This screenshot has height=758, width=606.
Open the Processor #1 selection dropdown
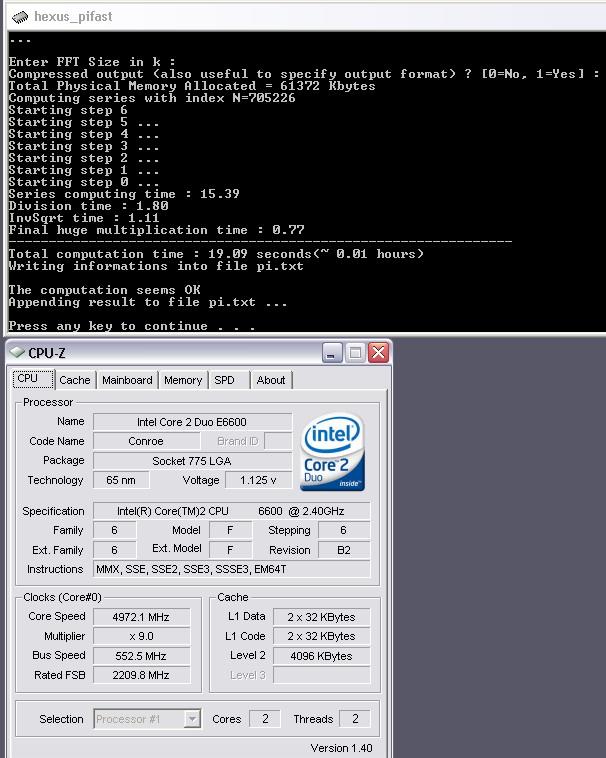[147, 719]
